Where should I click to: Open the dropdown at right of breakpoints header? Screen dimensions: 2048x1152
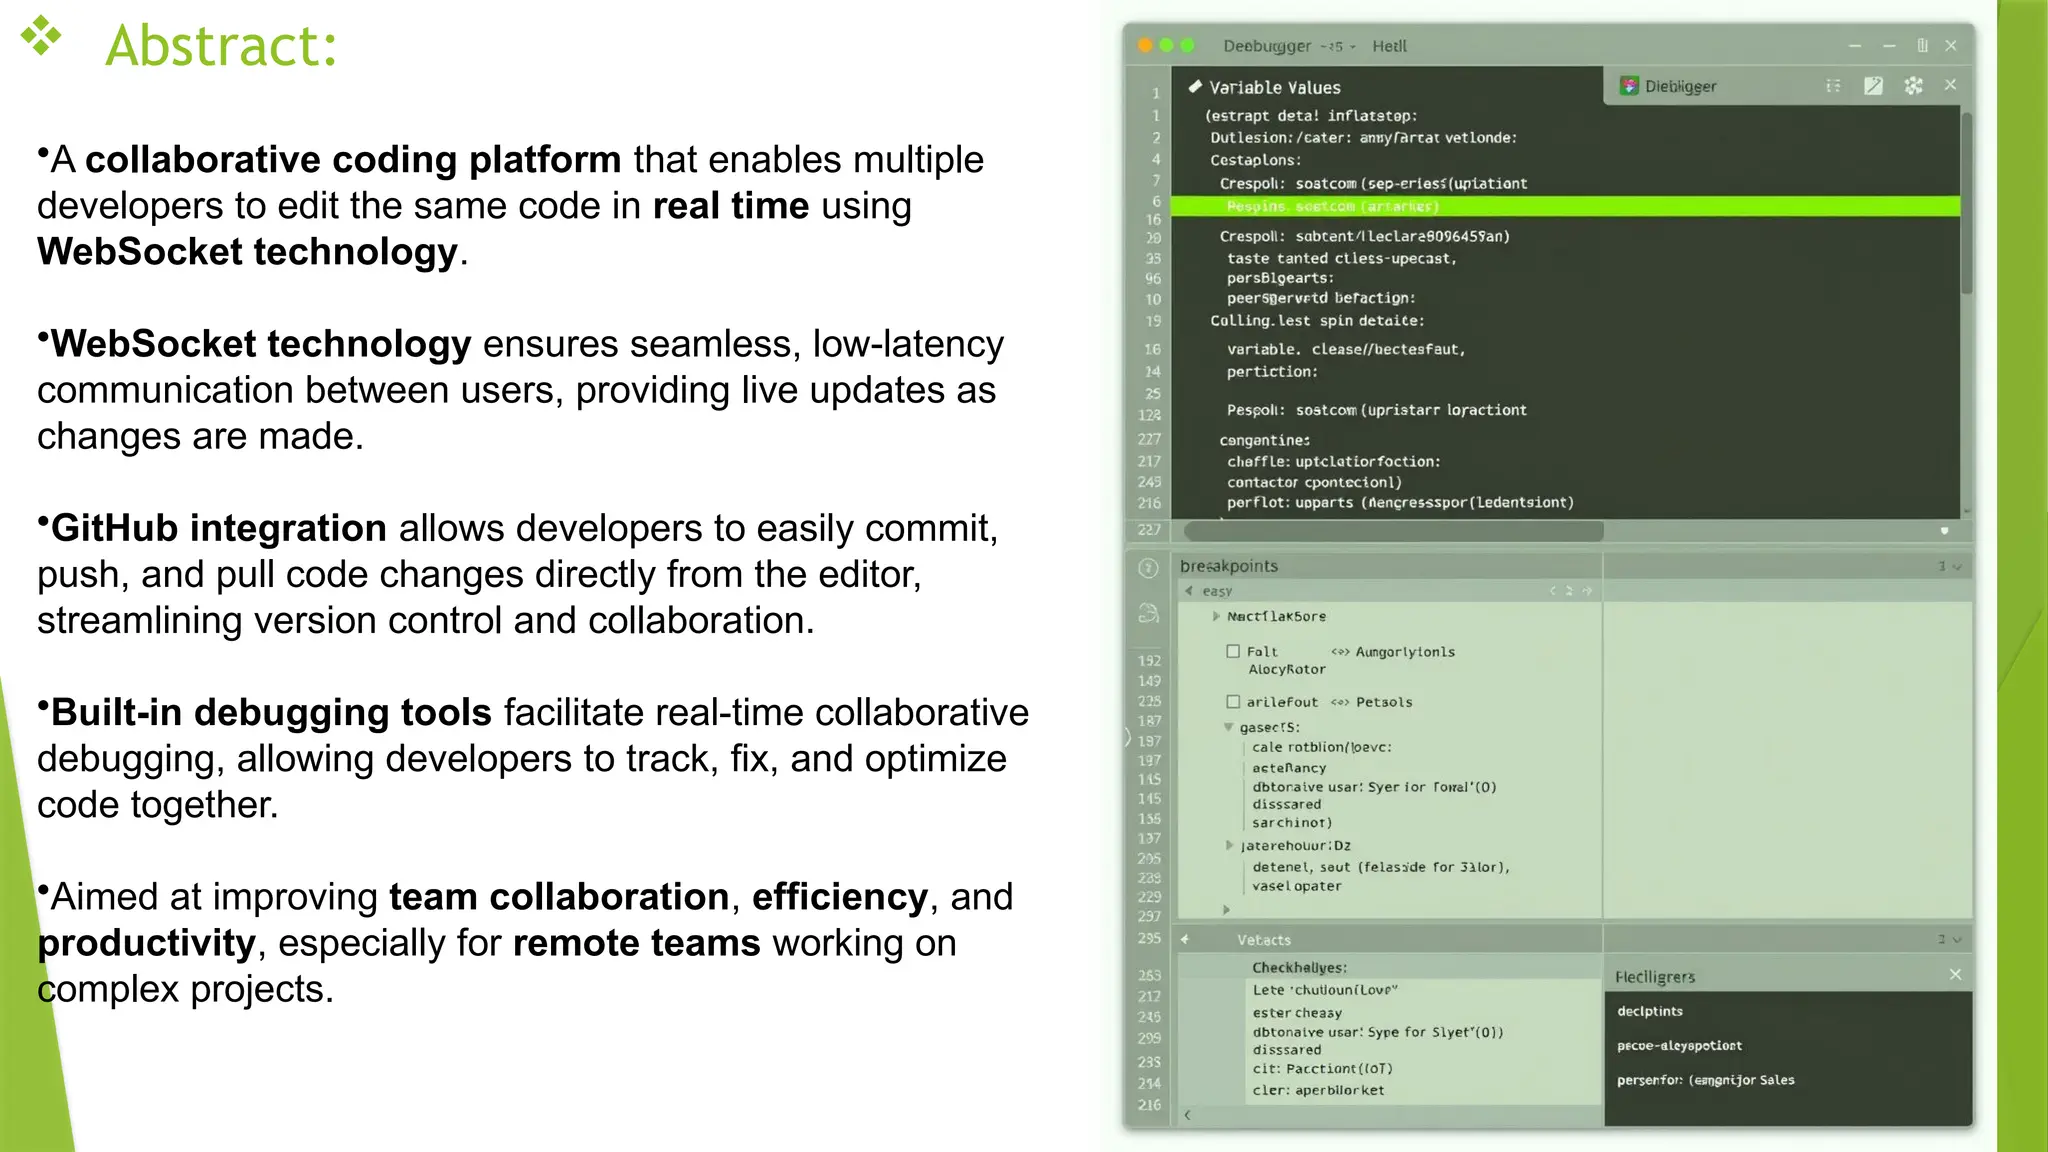point(1956,566)
